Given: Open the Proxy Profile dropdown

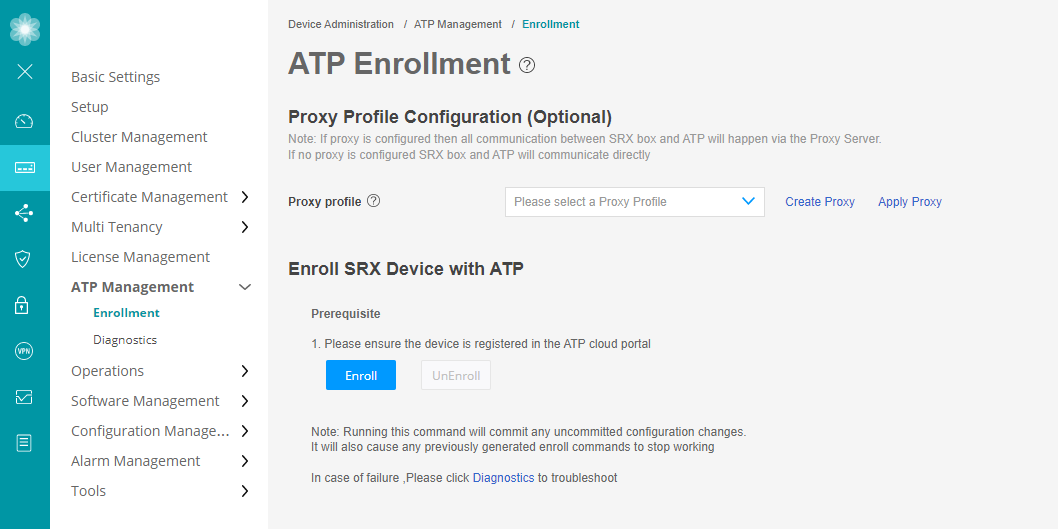Looking at the screenshot, I should point(634,202).
